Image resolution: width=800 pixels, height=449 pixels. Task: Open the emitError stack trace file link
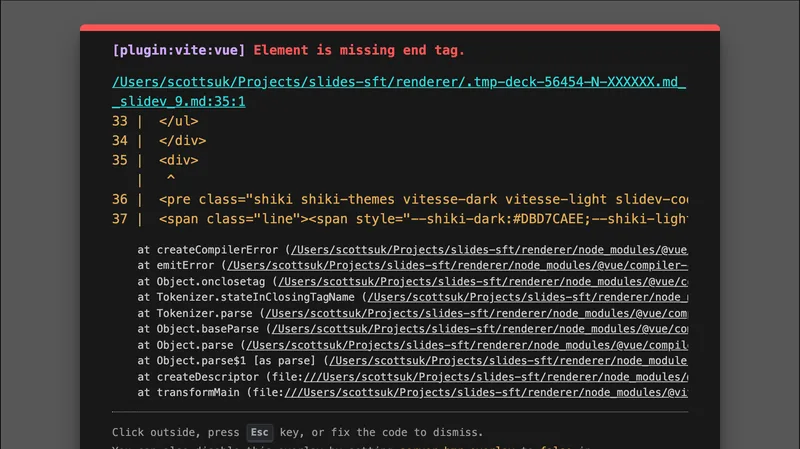point(456,265)
